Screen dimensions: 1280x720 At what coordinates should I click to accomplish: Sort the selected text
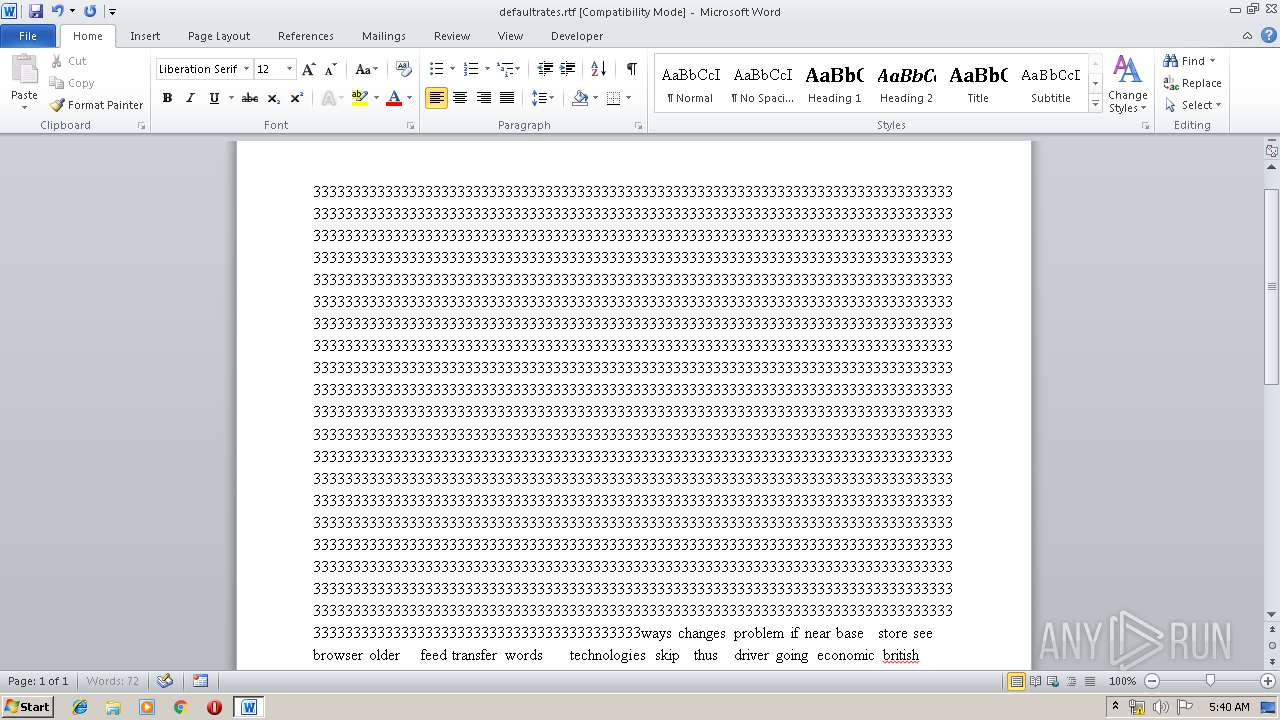(x=599, y=69)
